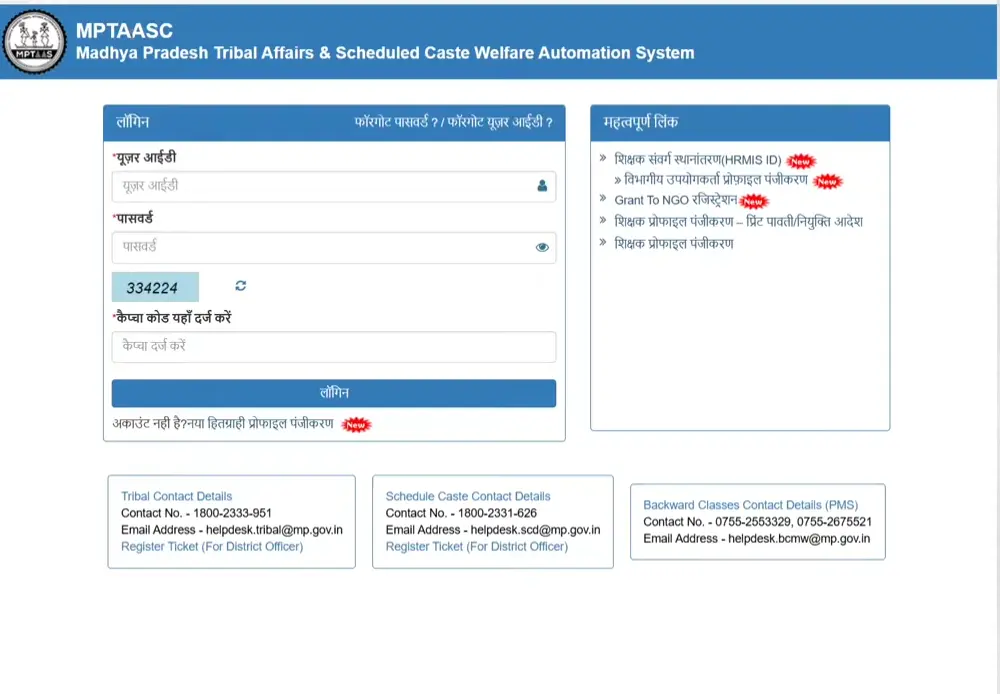Viewport: 1000px width, 694px height.
Task: Click the लॉगिन panel heading
Action: (133, 122)
